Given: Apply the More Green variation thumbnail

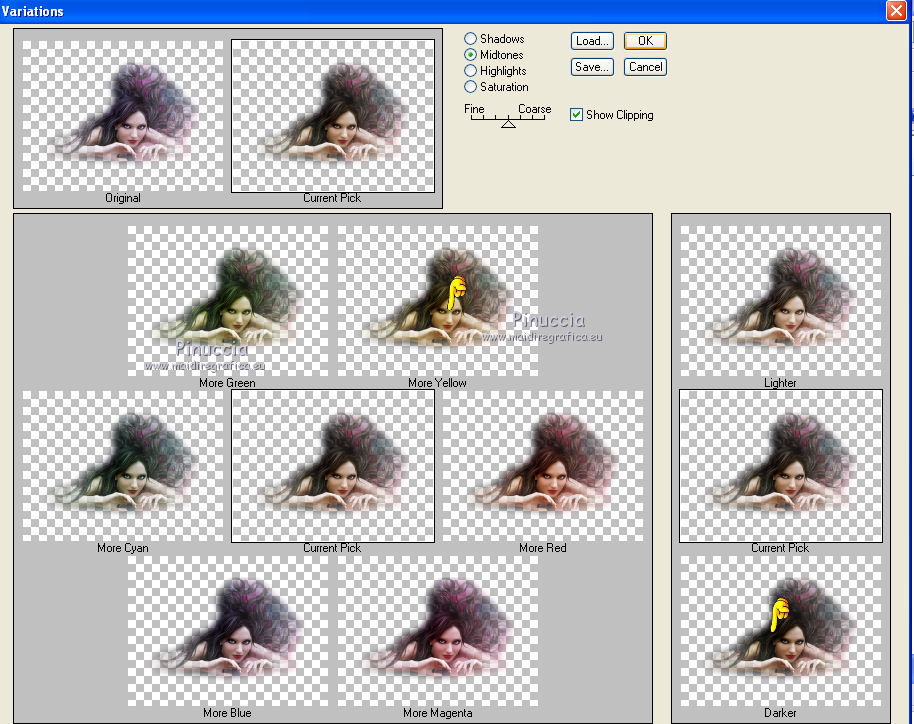Looking at the screenshot, I should point(228,301).
